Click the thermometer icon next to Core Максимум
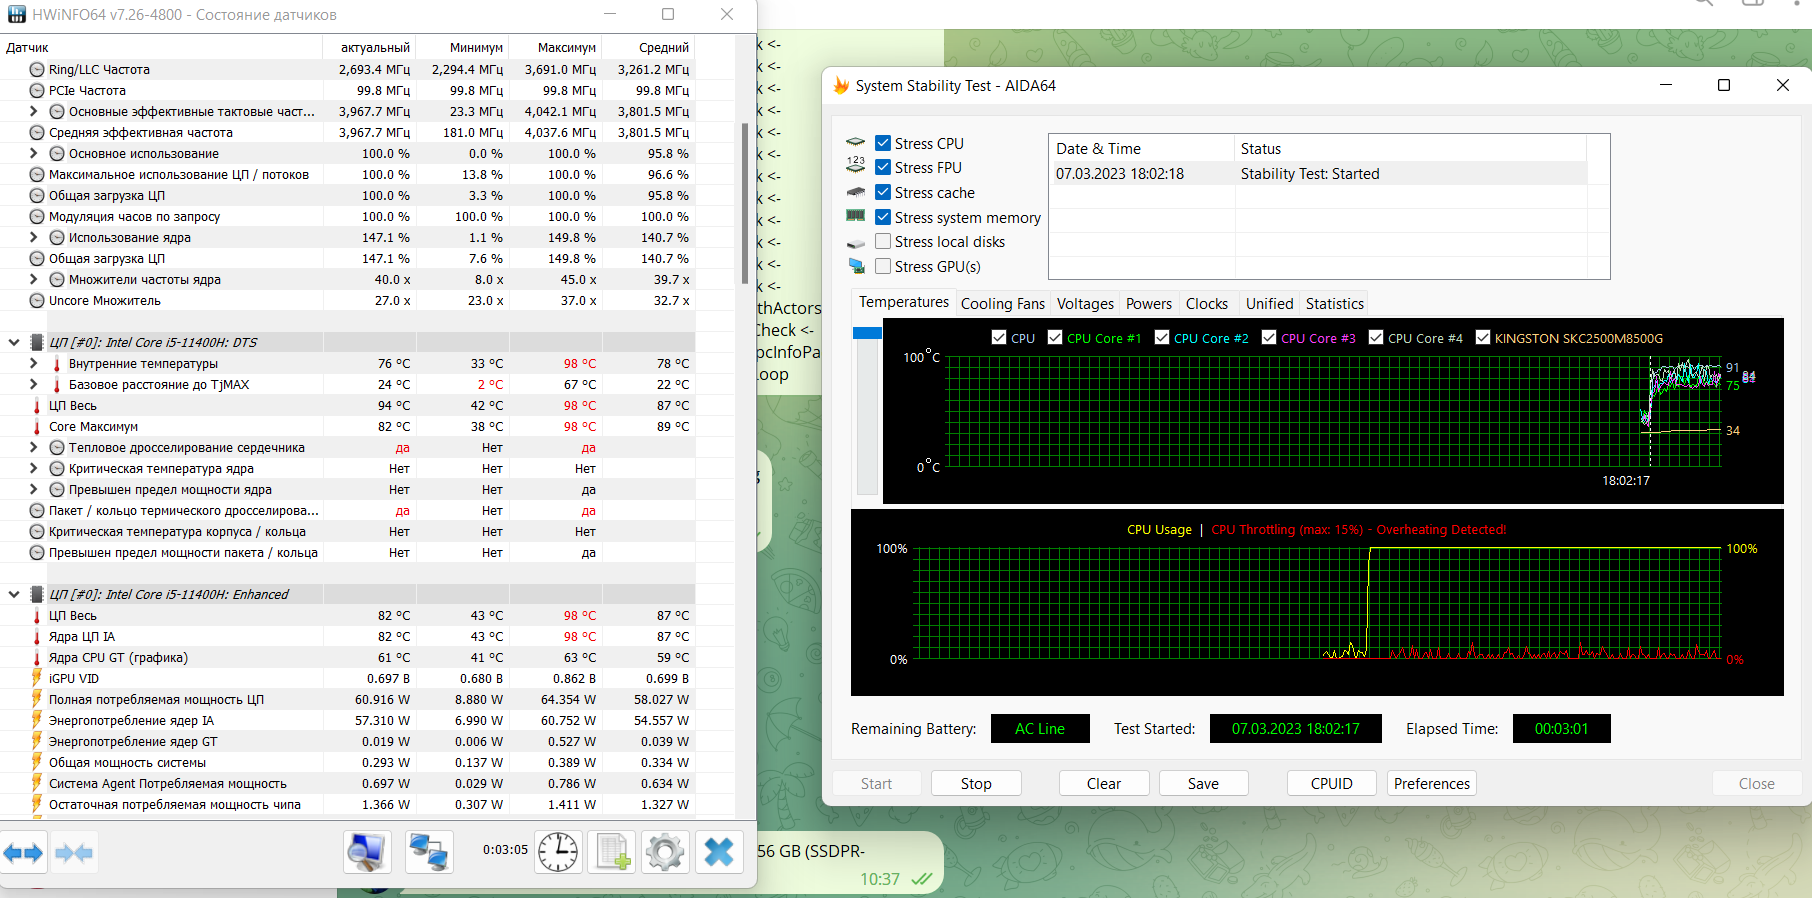The width and height of the screenshot is (1812, 898). pos(37,427)
